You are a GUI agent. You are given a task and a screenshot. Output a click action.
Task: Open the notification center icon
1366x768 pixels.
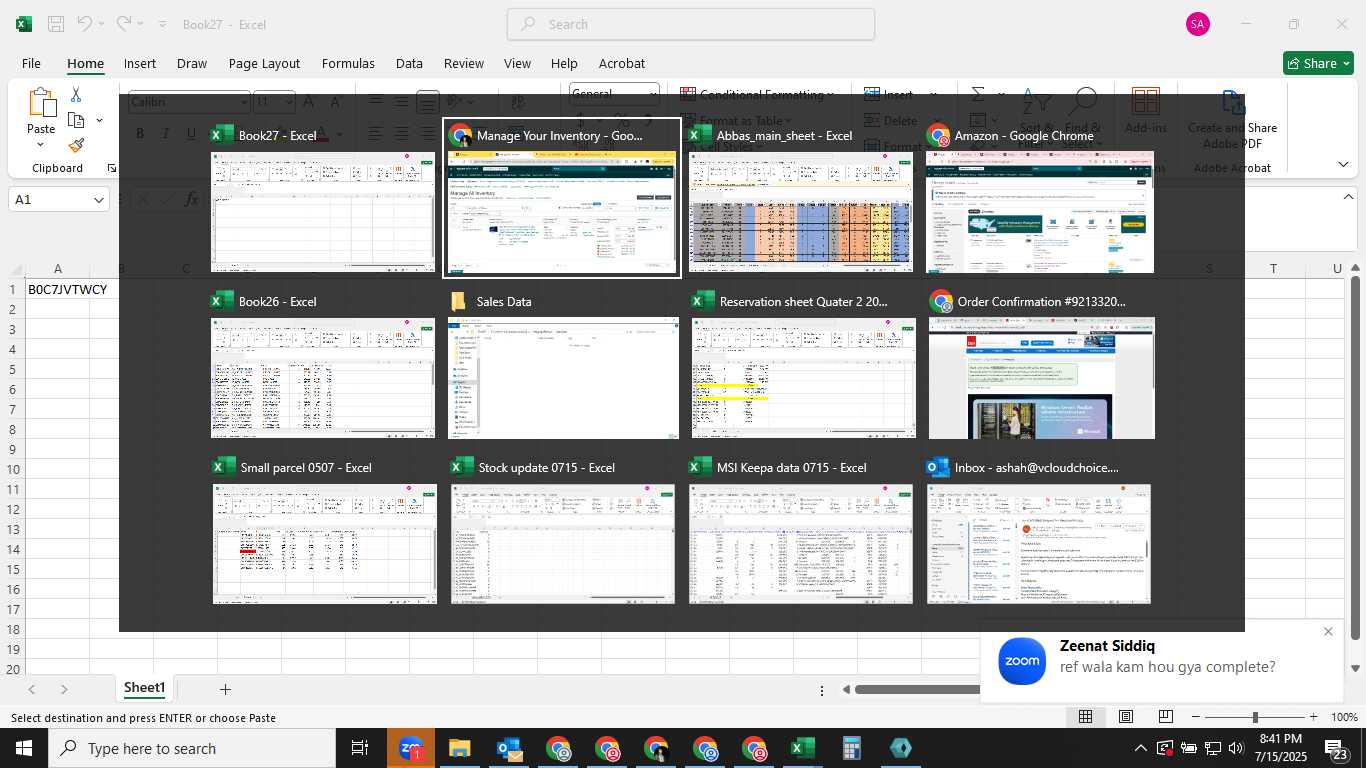click(x=1336, y=749)
